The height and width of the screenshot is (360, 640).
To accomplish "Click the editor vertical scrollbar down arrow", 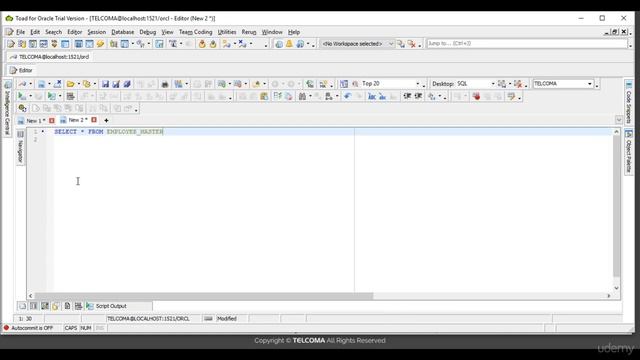I will (x=616, y=288).
